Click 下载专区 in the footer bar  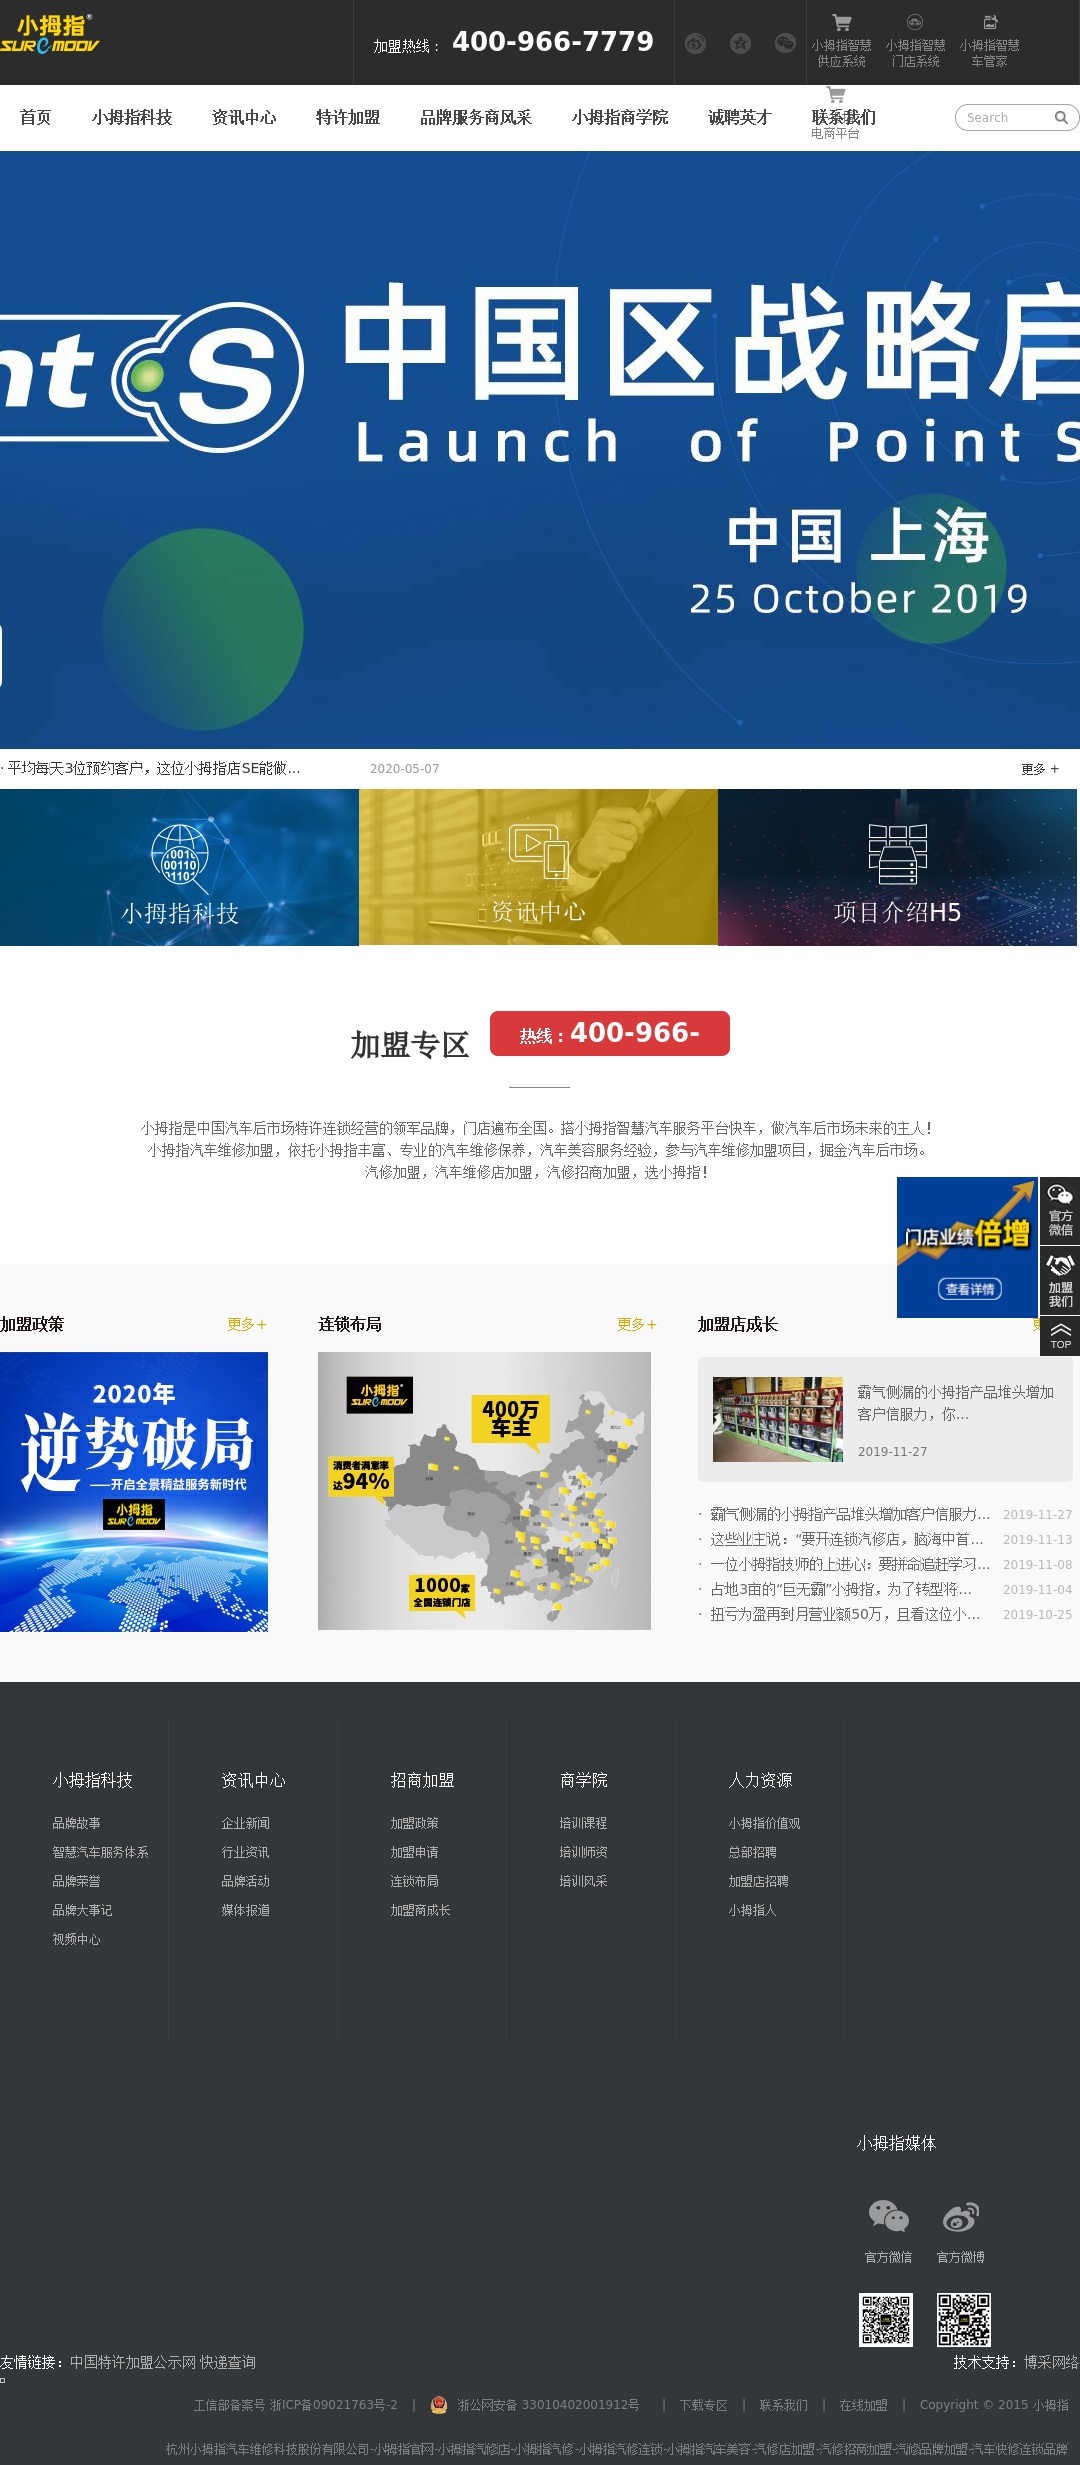coord(703,2405)
